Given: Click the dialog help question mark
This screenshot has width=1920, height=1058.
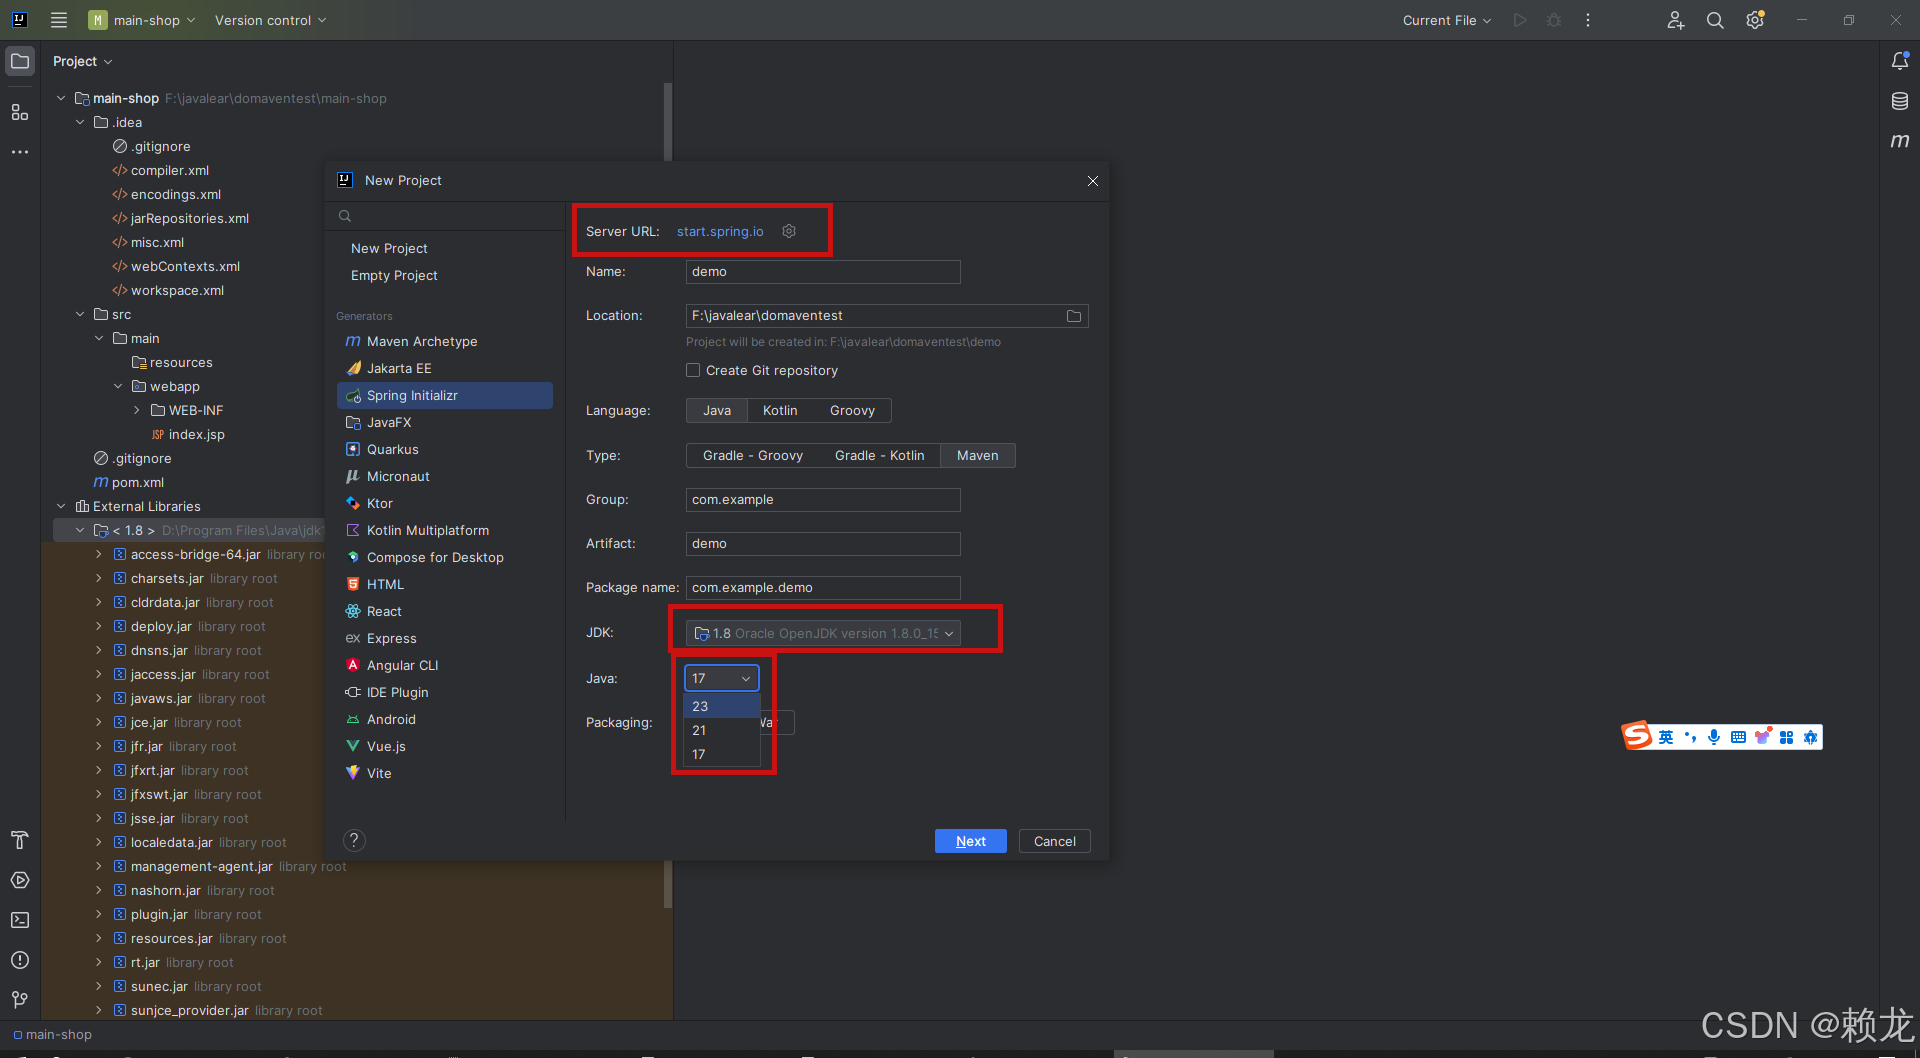Looking at the screenshot, I should [x=354, y=840].
